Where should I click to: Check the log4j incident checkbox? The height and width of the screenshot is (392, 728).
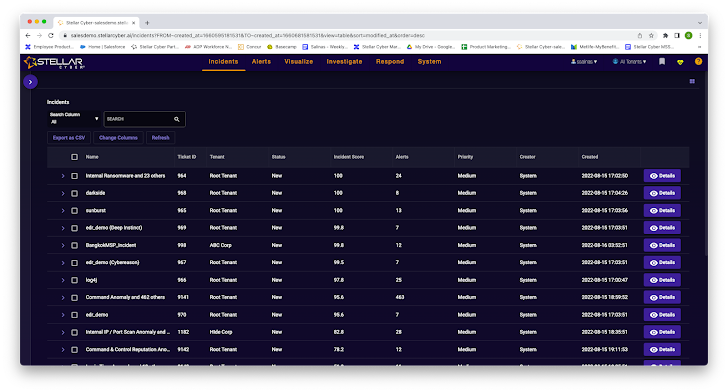(74, 280)
